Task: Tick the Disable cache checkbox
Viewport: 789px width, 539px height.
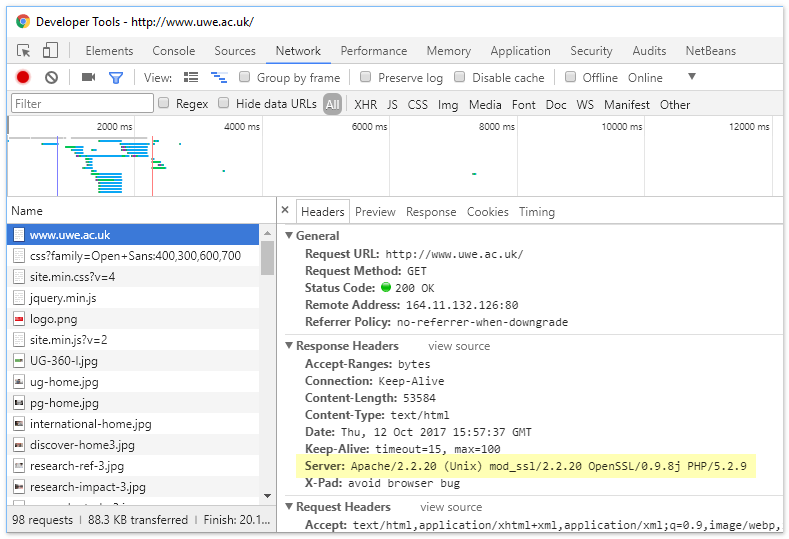Action: pos(459,76)
